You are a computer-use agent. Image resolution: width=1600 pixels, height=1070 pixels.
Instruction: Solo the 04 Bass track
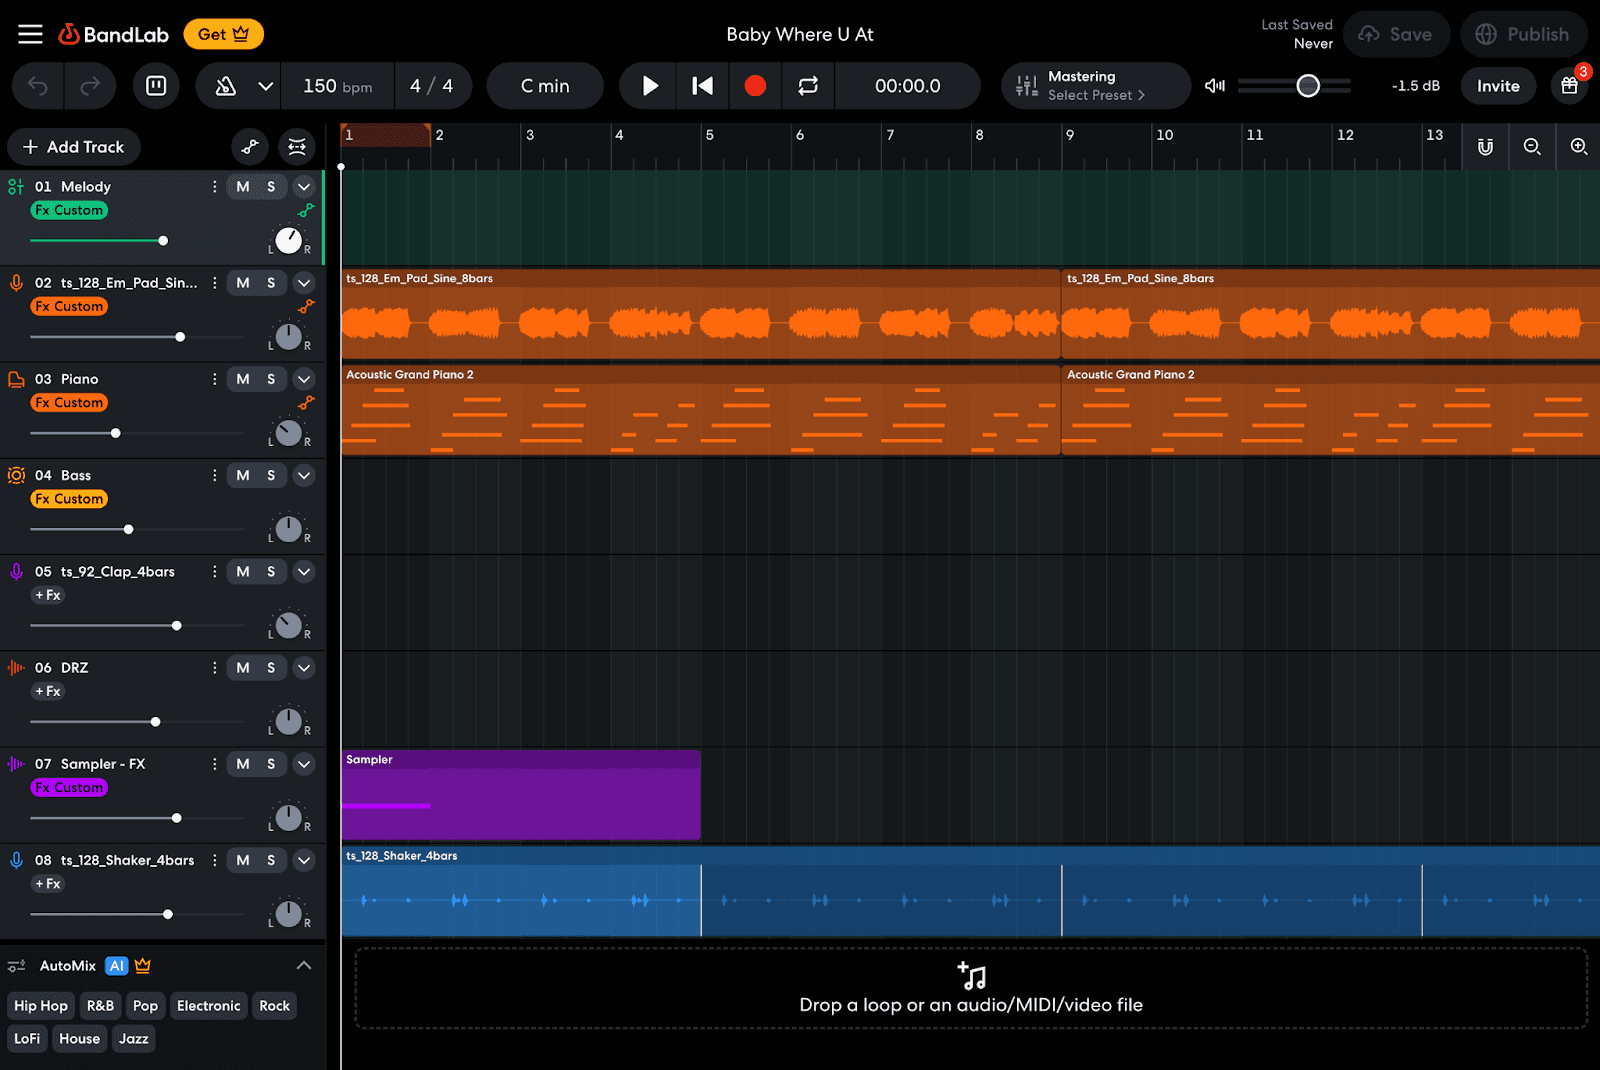[x=271, y=475]
